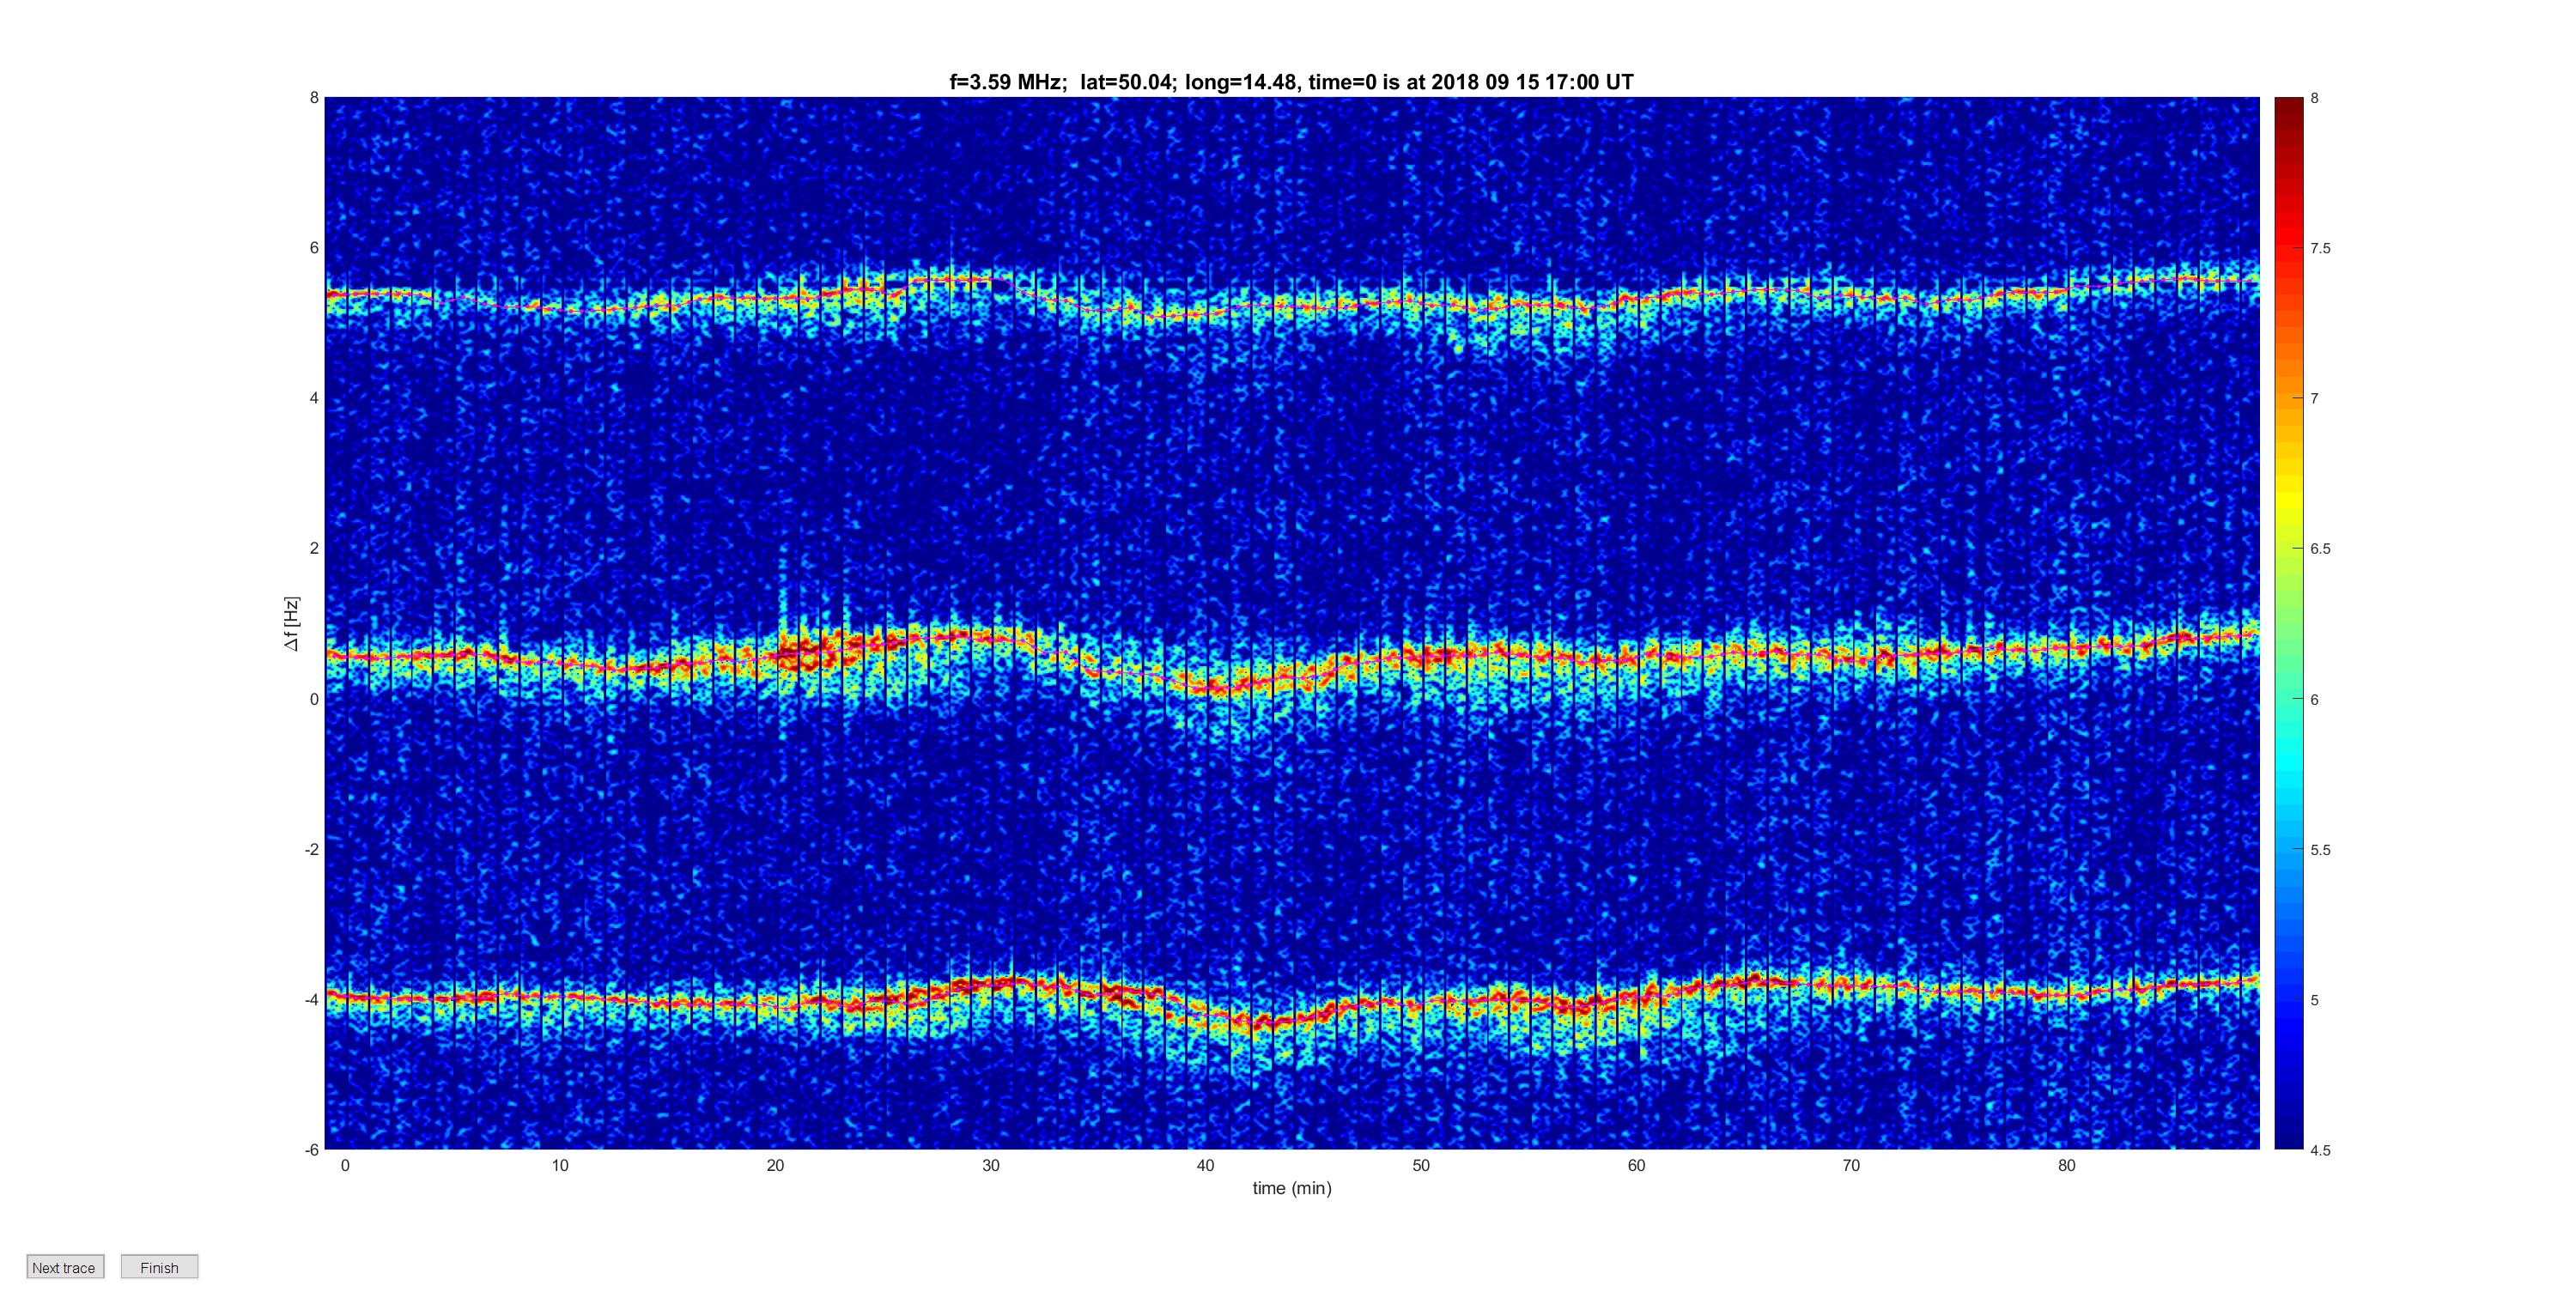The height and width of the screenshot is (1292, 2576).
Task: Click the colorbar tick label 6.5
Action: [2320, 549]
